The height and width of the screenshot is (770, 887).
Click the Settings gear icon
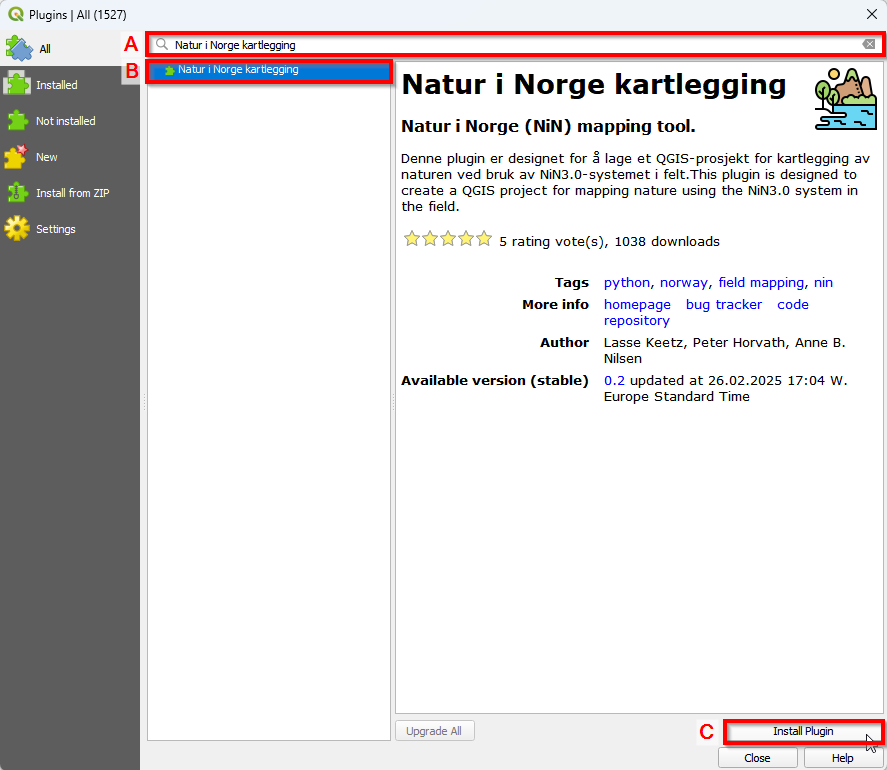coord(17,229)
